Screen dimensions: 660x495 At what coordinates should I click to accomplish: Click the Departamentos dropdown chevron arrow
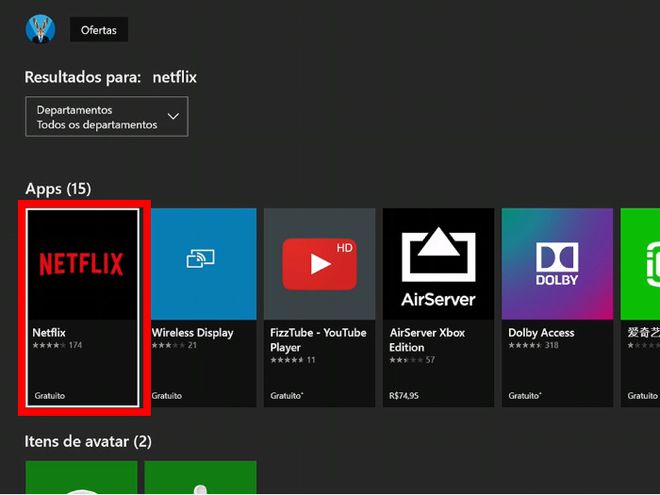click(x=173, y=116)
